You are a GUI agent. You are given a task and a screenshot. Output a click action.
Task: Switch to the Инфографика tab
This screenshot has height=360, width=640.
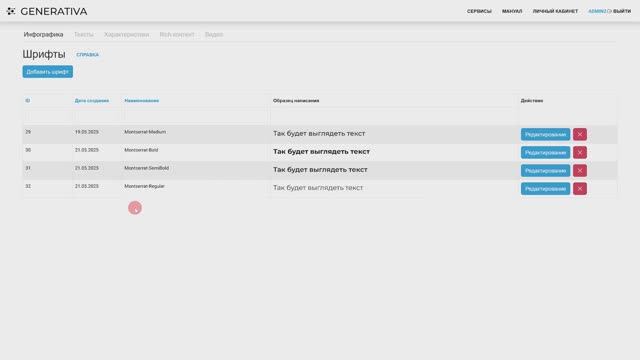point(43,35)
